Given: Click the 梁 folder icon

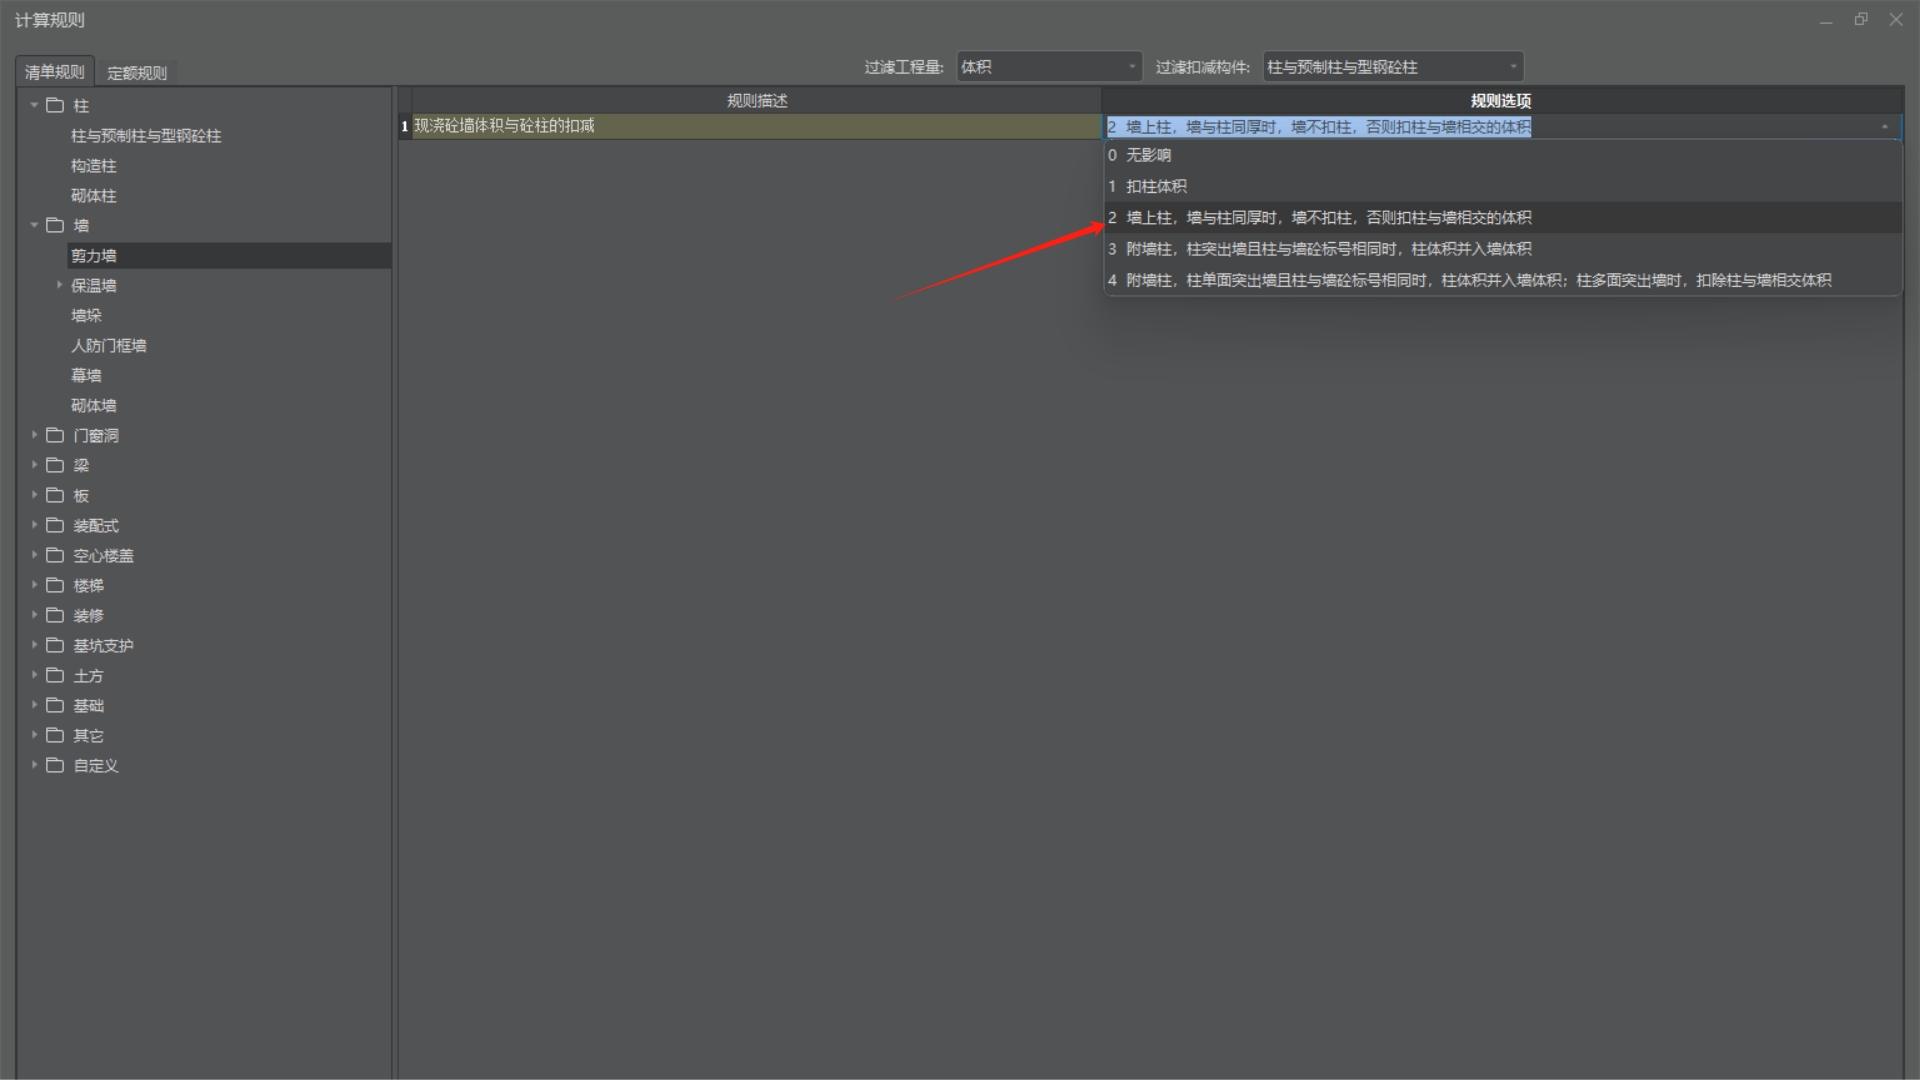Looking at the screenshot, I should click(x=55, y=465).
